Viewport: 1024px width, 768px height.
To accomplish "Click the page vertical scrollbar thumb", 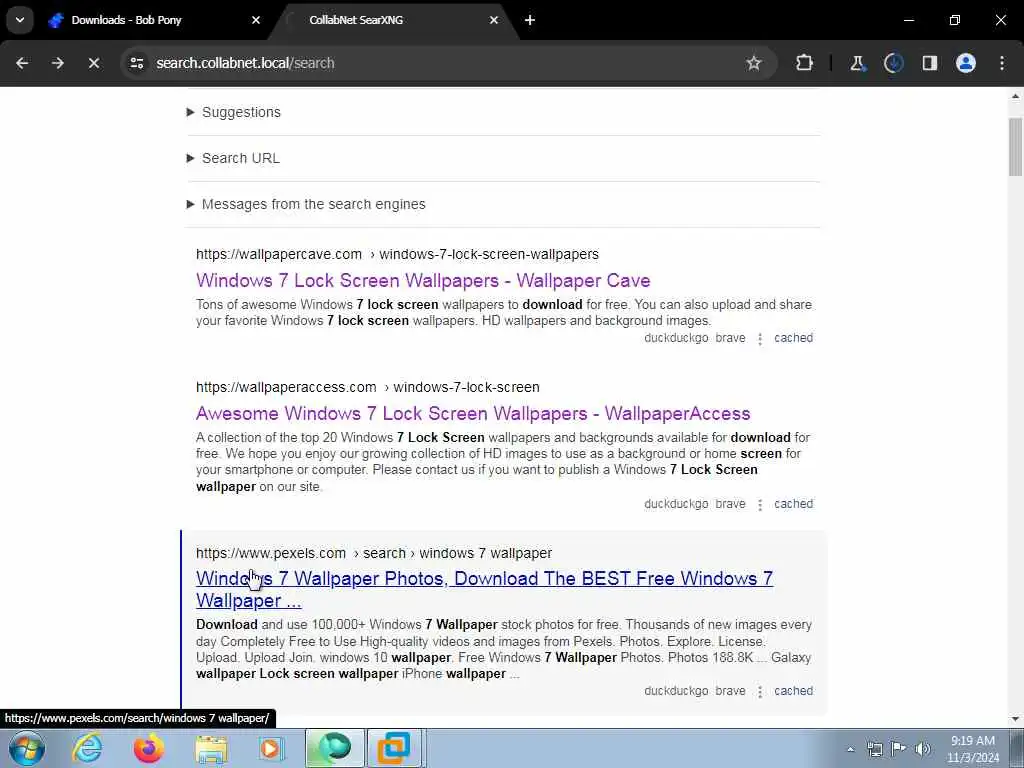I will pyautogui.click(x=1015, y=147).
